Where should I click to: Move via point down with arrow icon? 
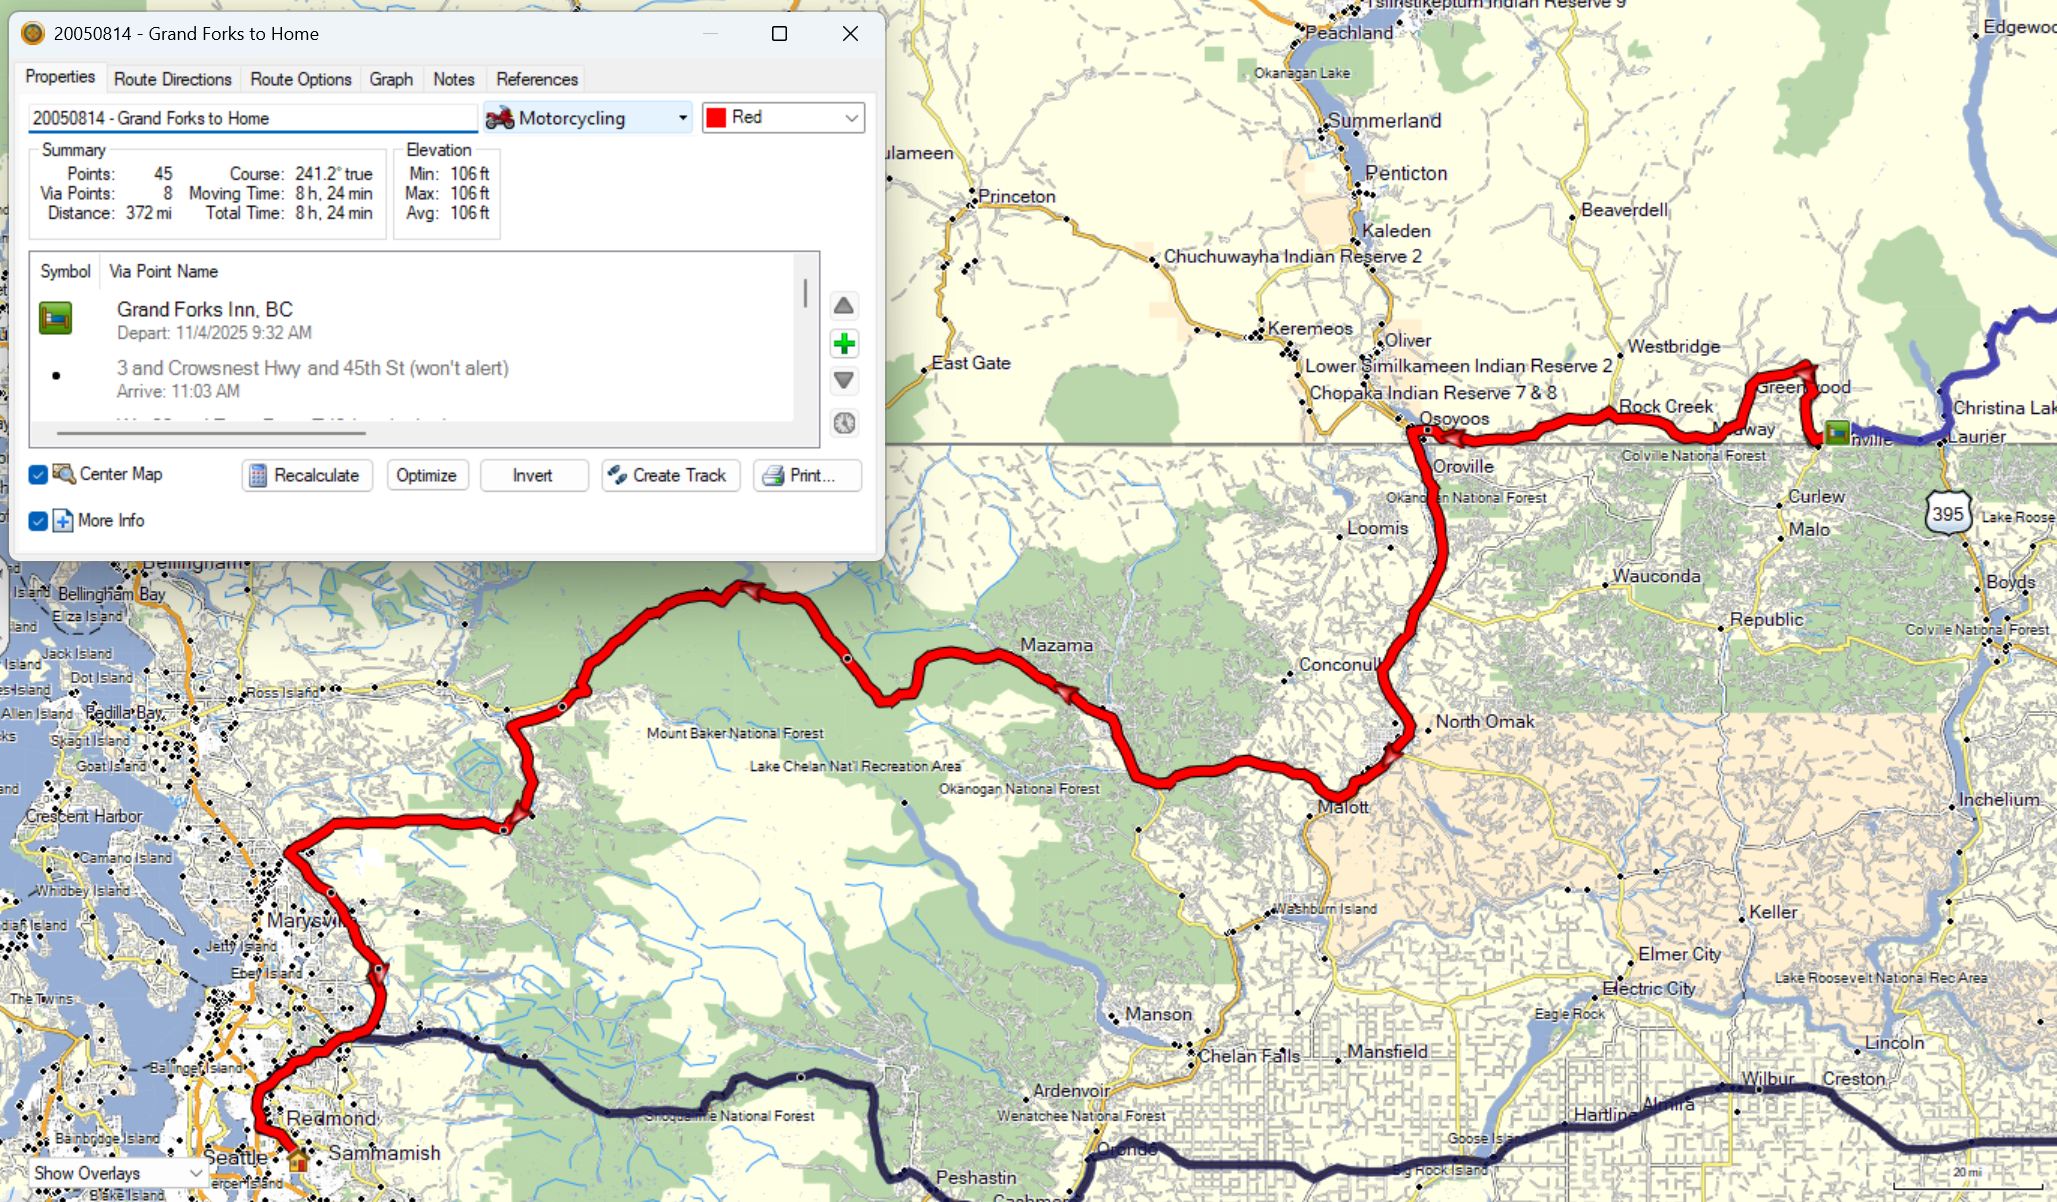(844, 381)
